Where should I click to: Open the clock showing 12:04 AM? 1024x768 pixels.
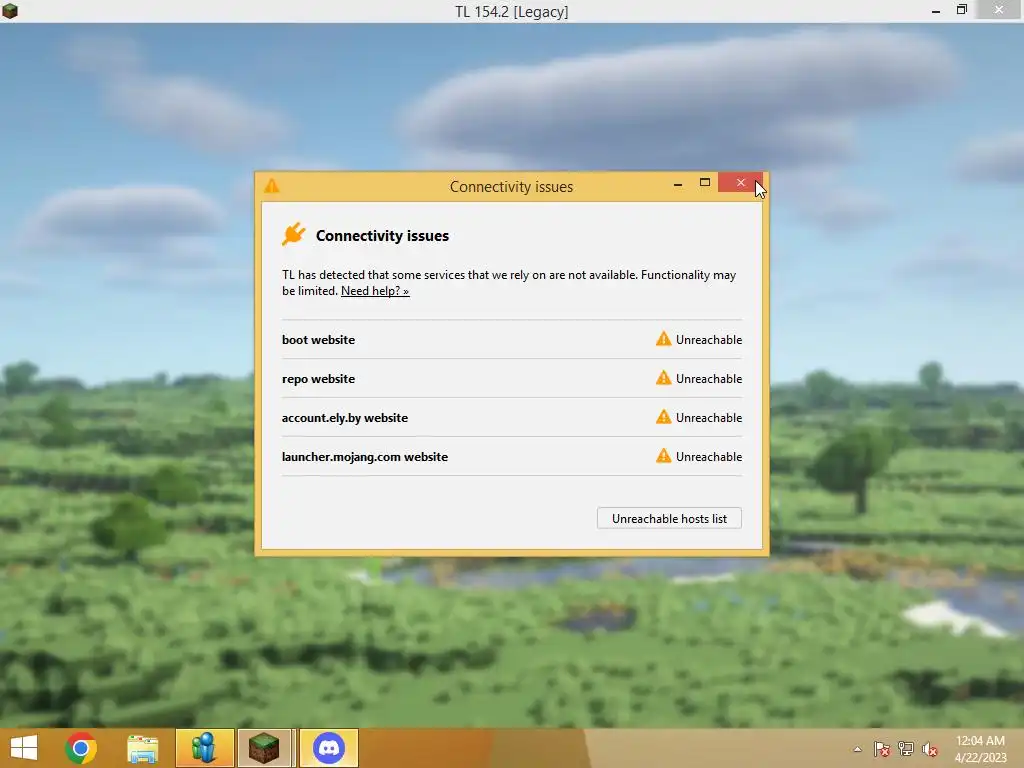[x=980, y=748]
